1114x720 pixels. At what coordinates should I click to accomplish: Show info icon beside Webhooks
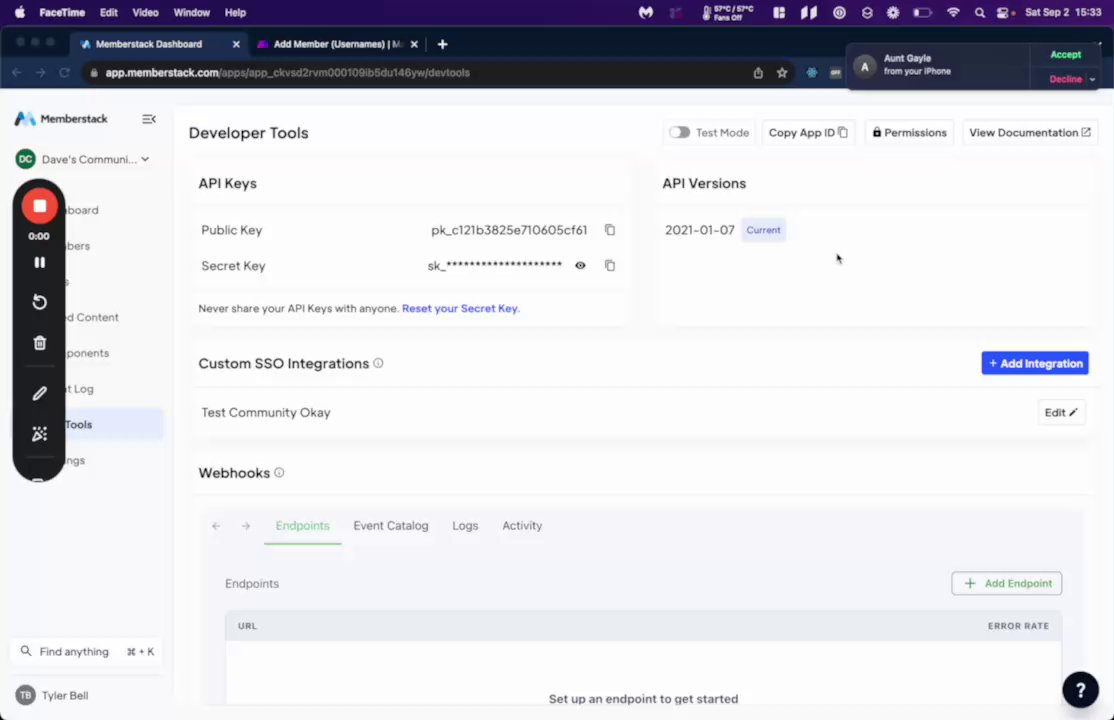[x=279, y=473]
